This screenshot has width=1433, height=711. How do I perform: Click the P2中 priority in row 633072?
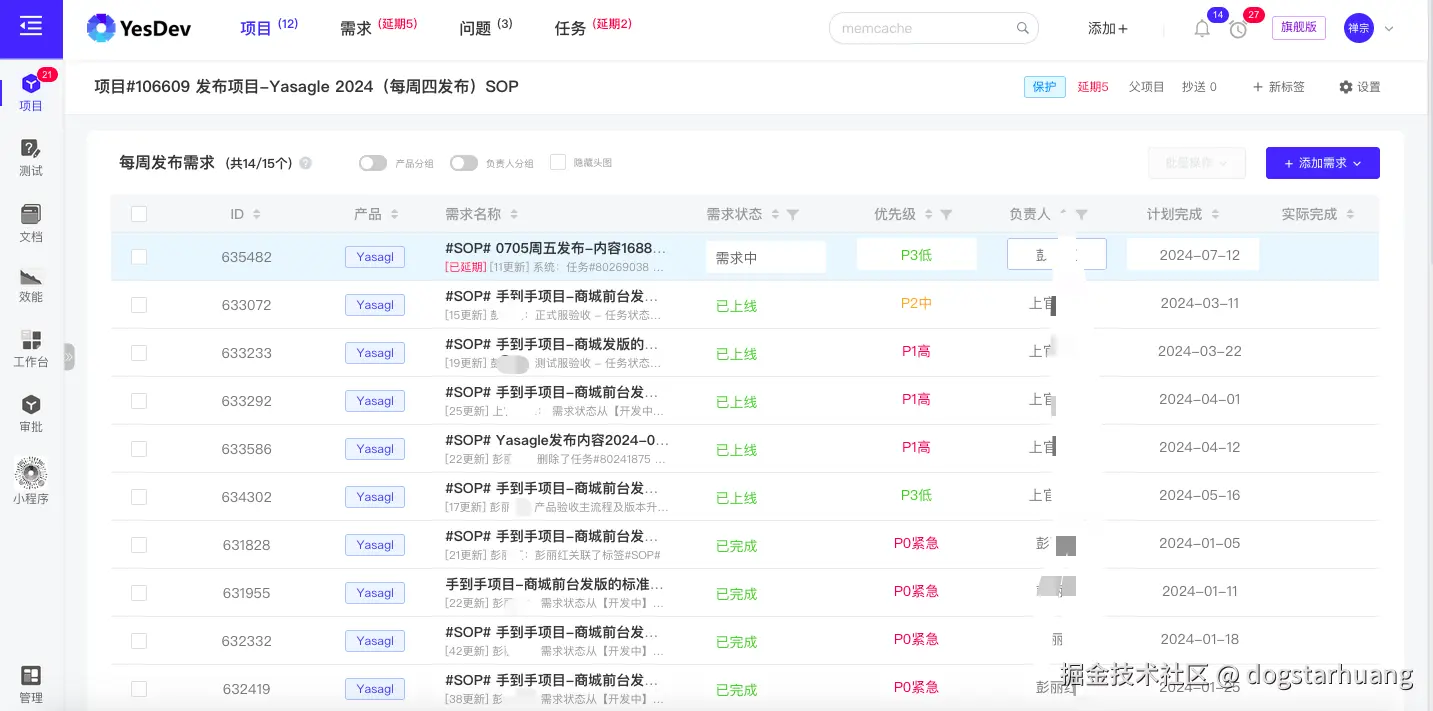coord(916,303)
